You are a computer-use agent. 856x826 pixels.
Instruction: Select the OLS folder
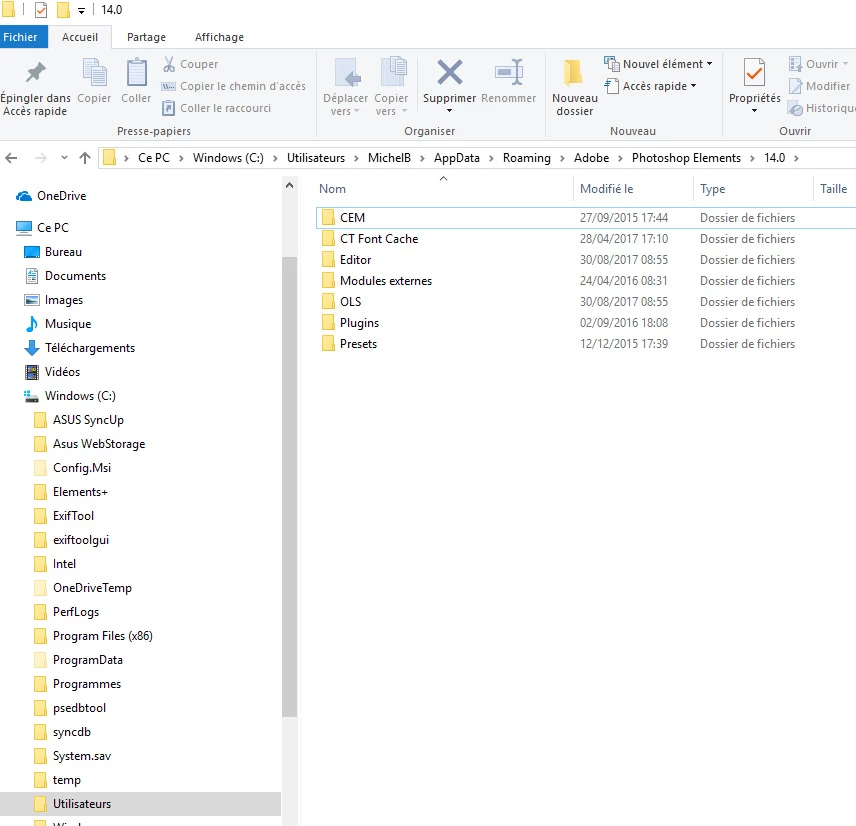click(586, 302)
